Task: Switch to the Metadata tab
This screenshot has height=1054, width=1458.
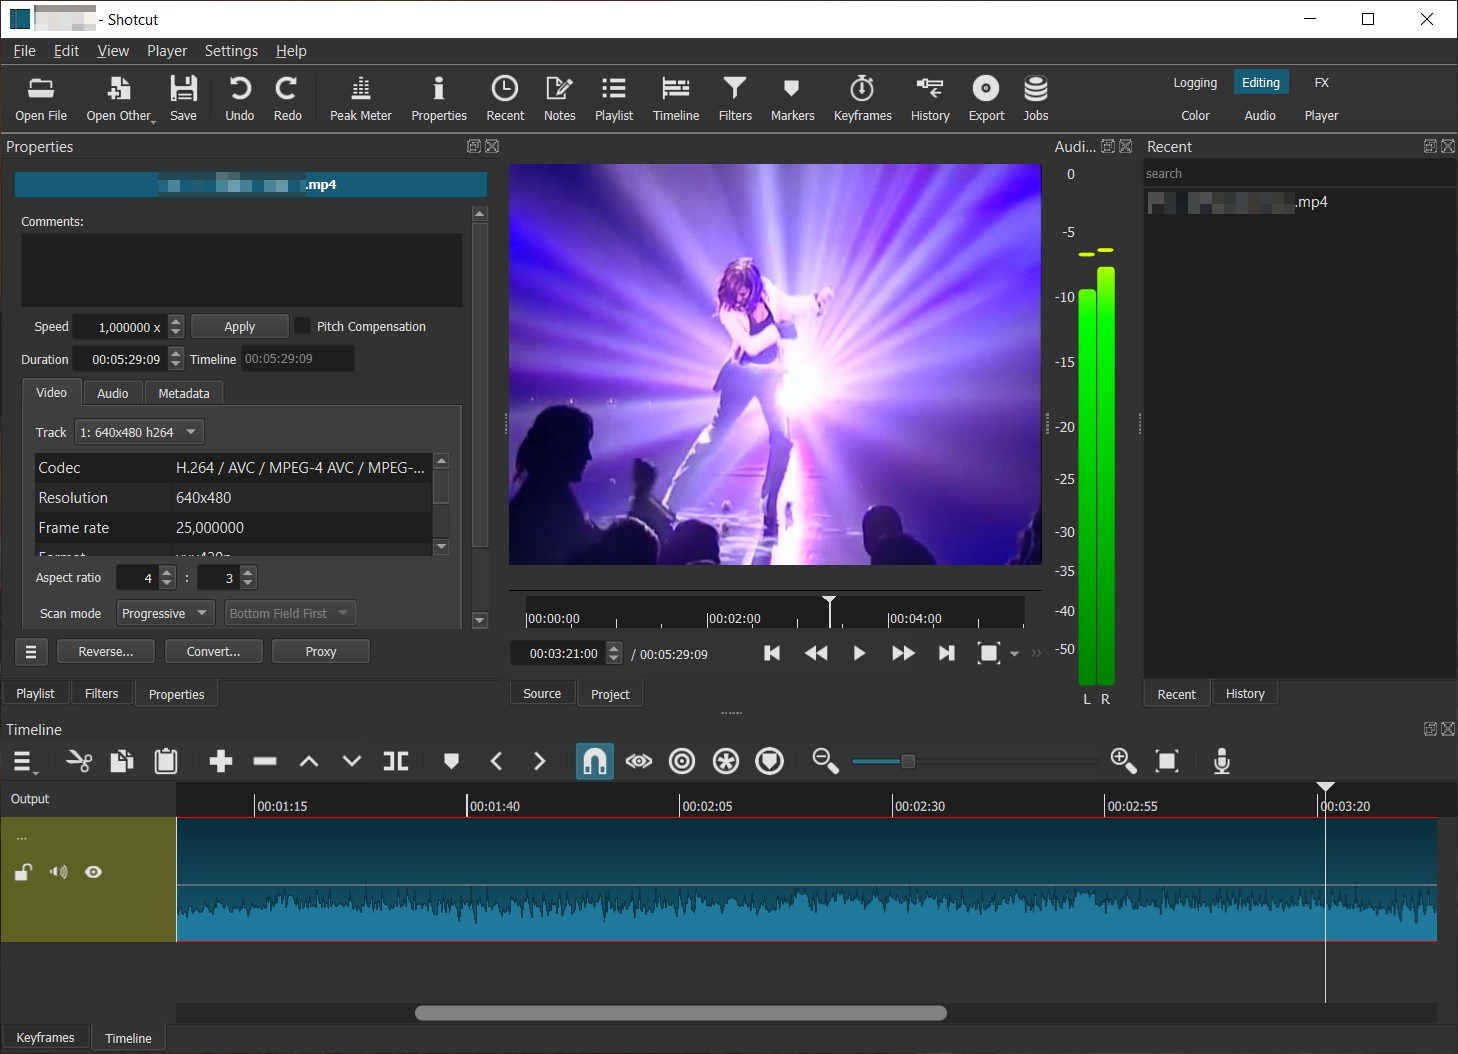Action: (x=184, y=393)
